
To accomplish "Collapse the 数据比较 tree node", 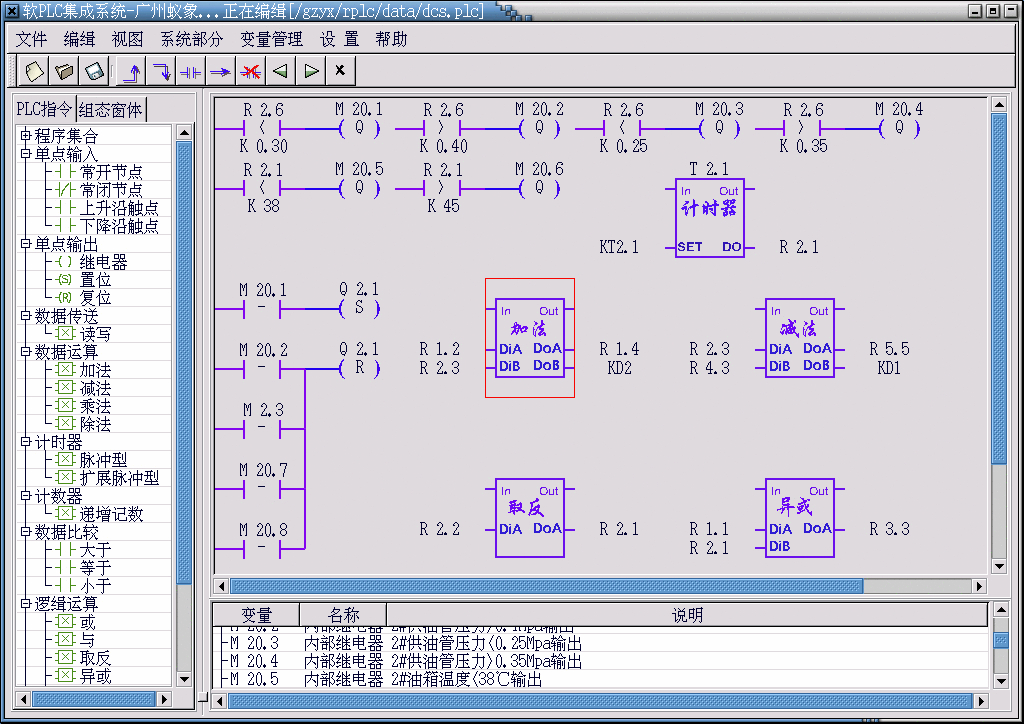I will click(x=25, y=531).
